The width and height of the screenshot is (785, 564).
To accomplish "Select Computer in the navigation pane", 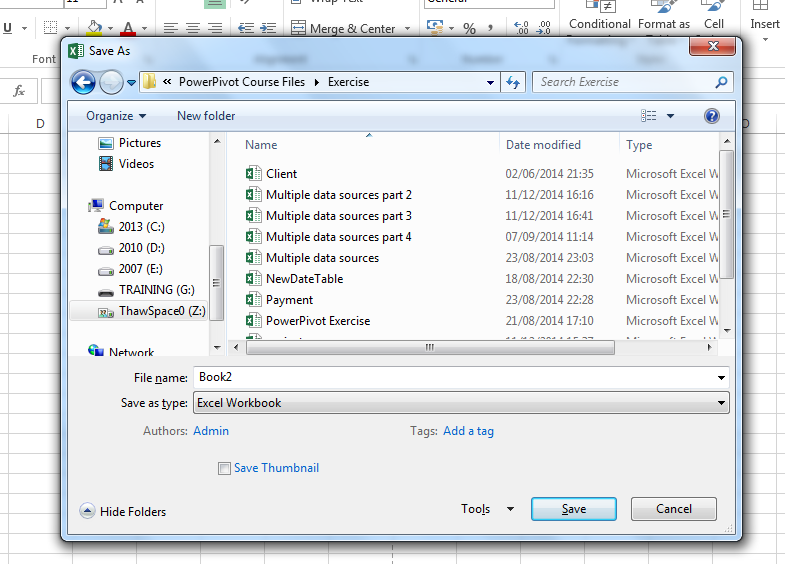I will click(x=126, y=206).
